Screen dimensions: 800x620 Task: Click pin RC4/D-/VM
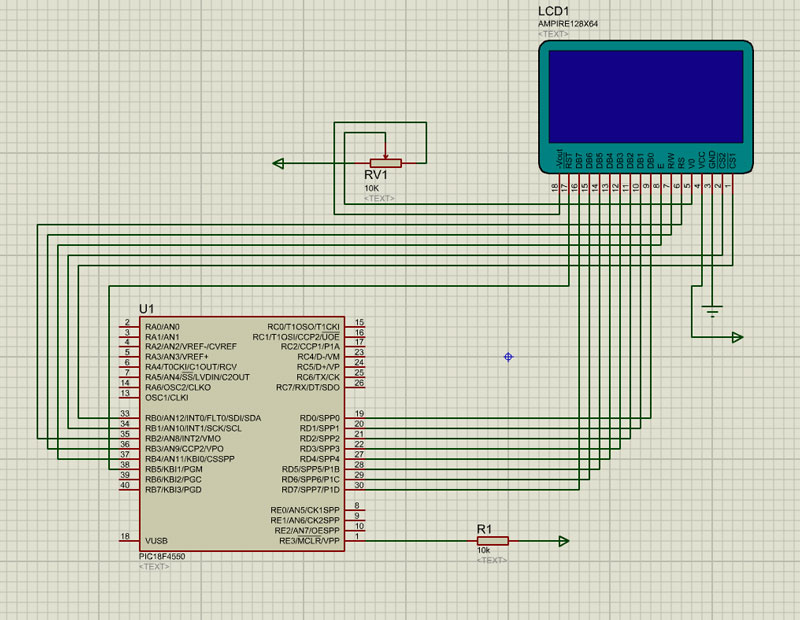click(x=318, y=357)
